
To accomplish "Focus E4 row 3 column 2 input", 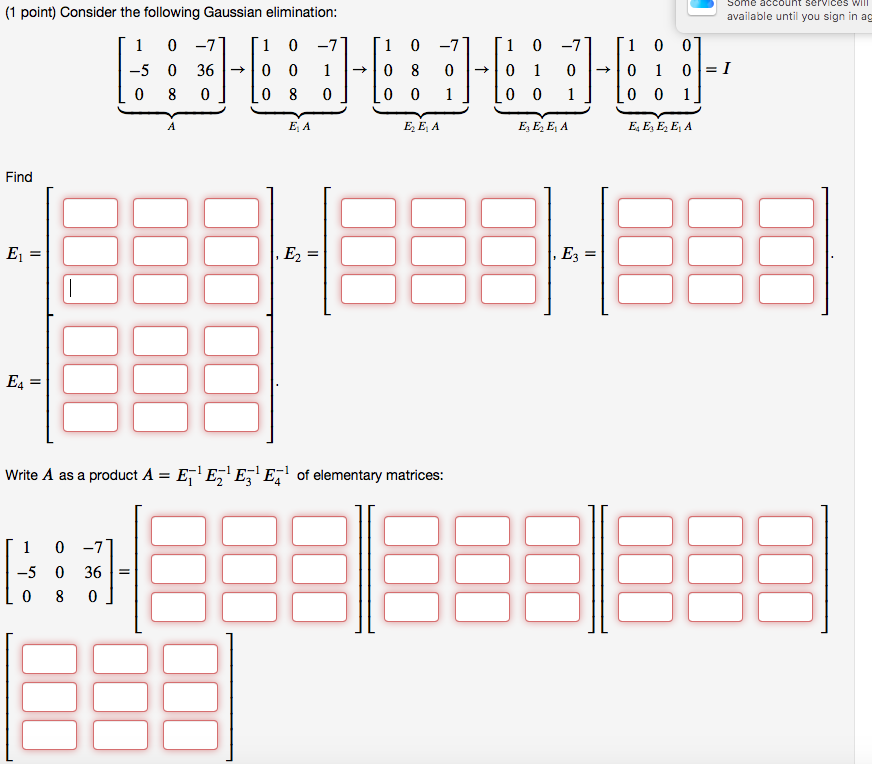I will click(161, 417).
